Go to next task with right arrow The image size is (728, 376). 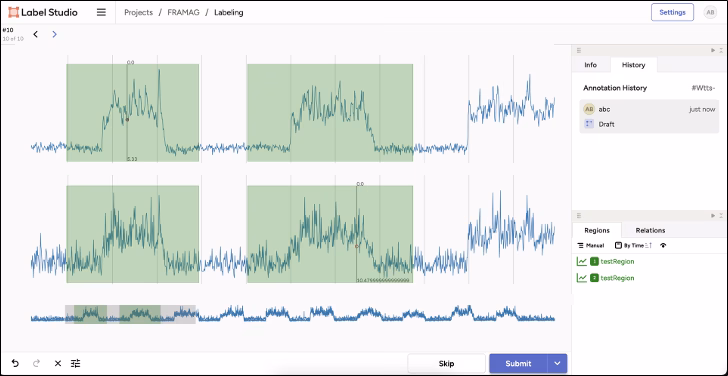(x=54, y=34)
